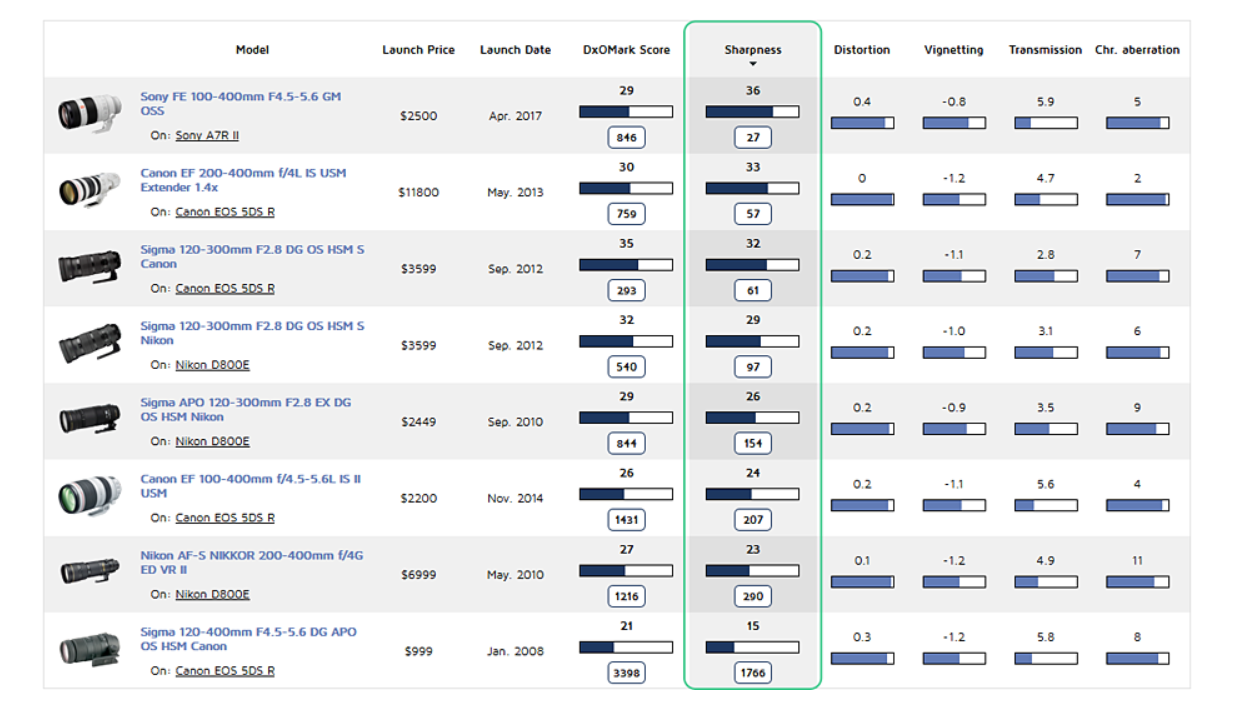Screen dimensions: 1252x706
Task: Click the $6999 launch price
Action: (x=419, y=575)
